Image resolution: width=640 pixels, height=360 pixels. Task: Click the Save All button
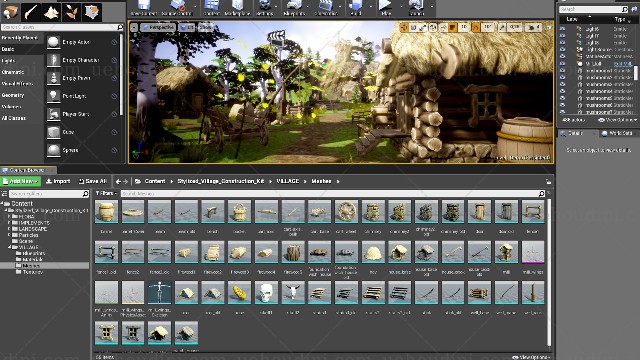click(x=92, y=181)
